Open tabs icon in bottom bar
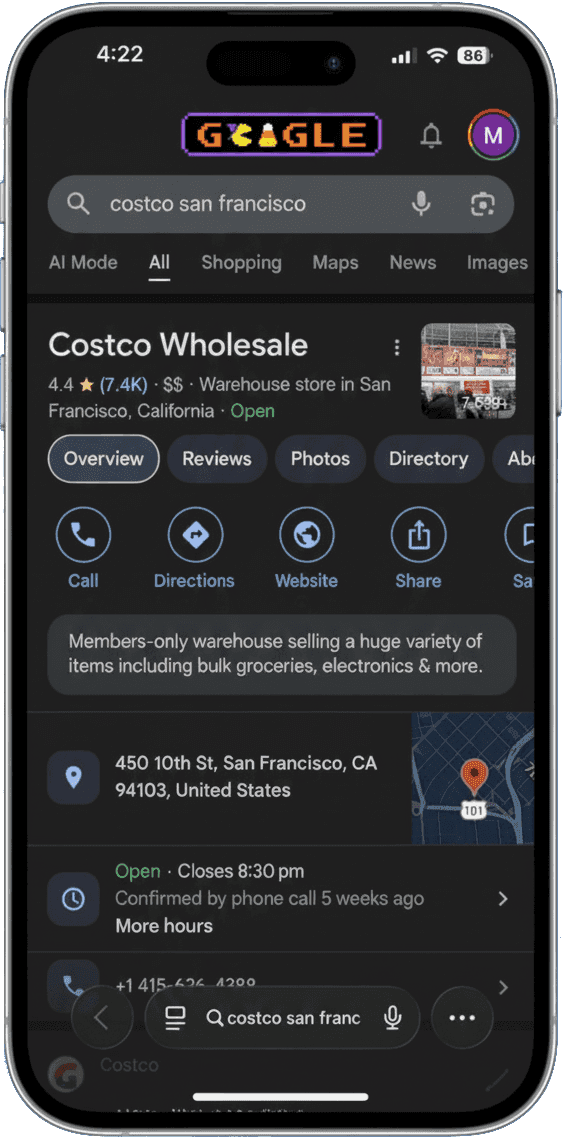This screenshot has width=563, height=1138. click(x=175, y=1018)
